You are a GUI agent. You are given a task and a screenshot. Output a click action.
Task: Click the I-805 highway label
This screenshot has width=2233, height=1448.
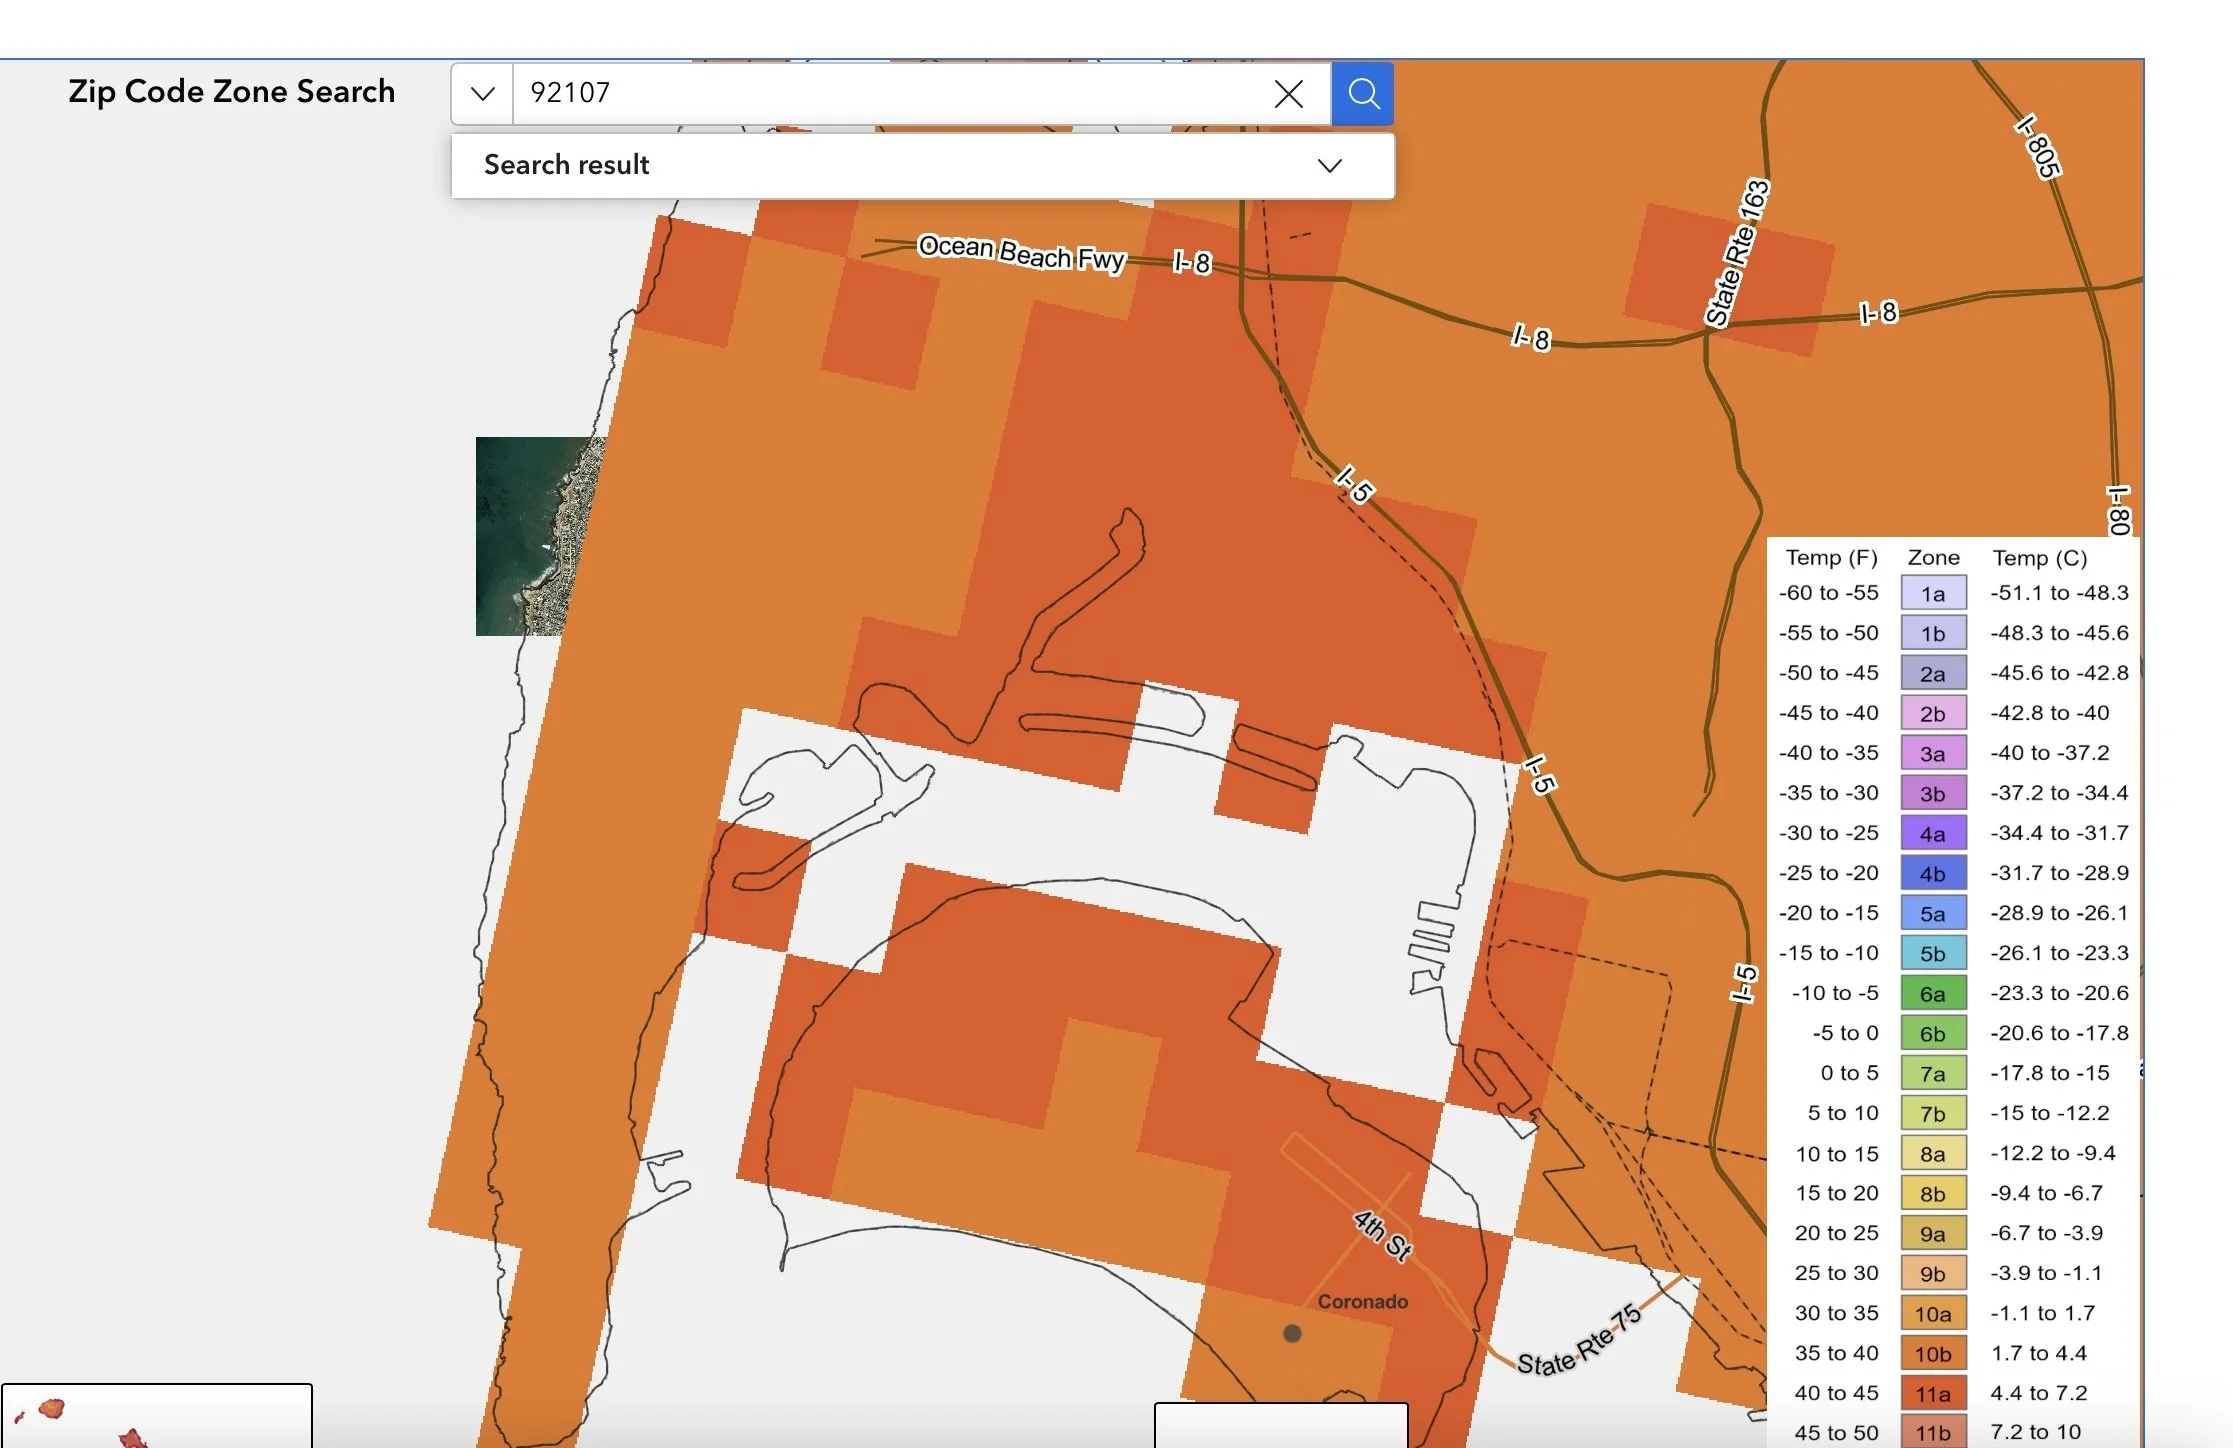click(x=2038, y=147)
